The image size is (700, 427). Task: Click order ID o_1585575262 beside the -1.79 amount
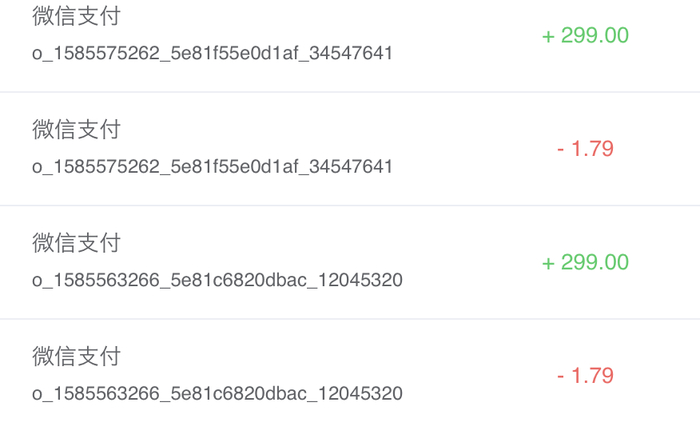pyautogui.click(x=212, y=166)
